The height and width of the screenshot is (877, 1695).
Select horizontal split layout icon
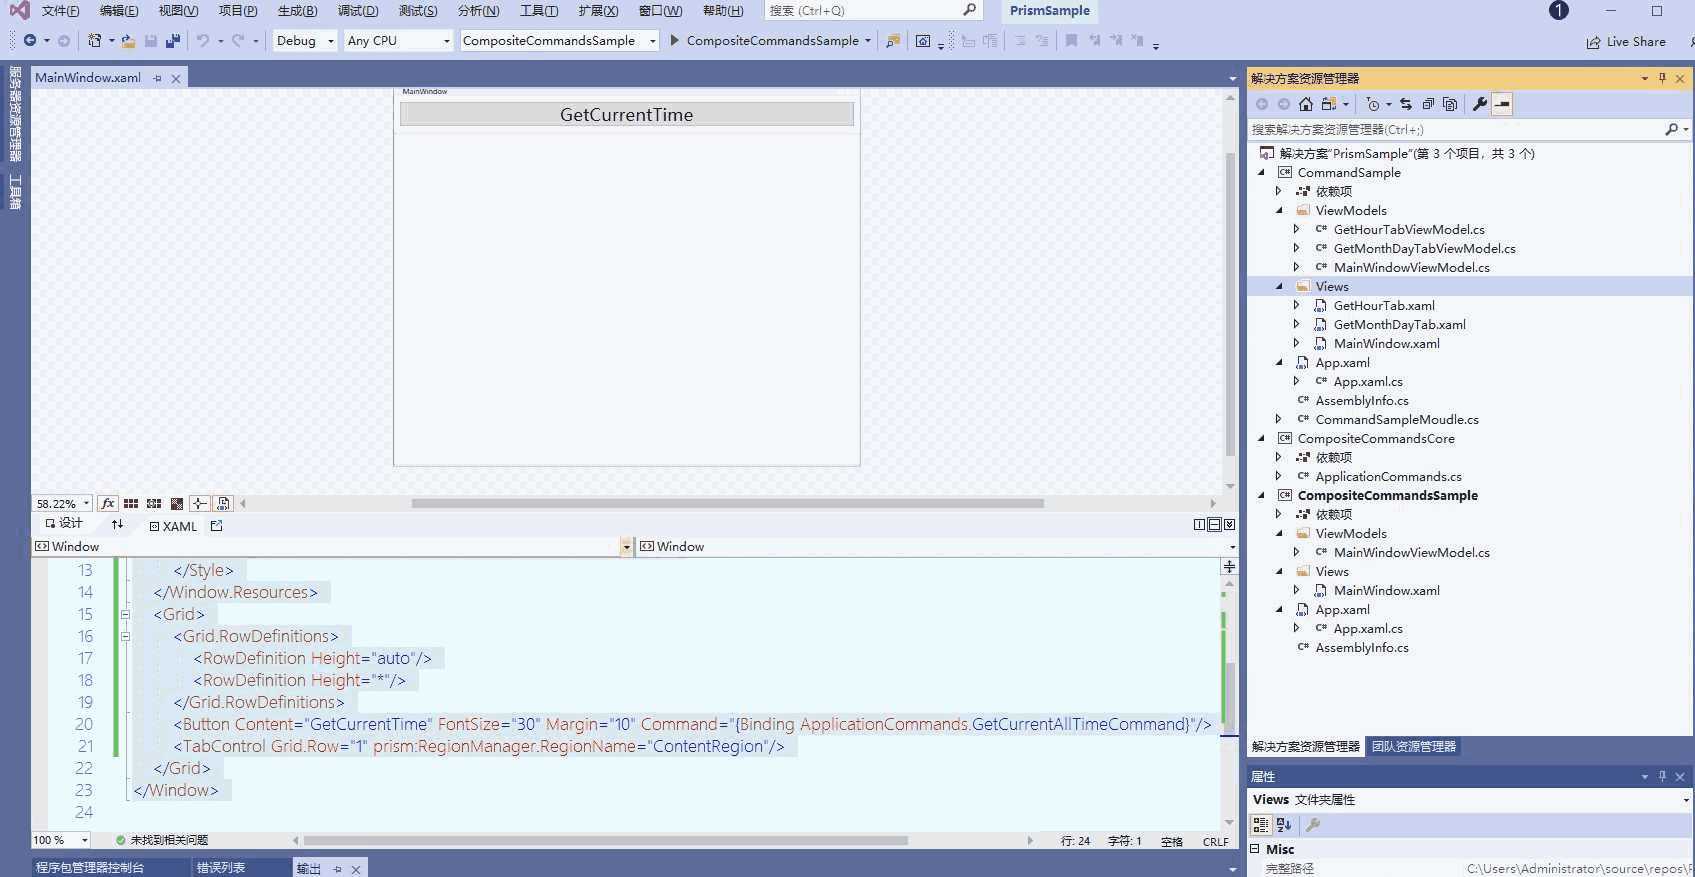[1214, 524]
